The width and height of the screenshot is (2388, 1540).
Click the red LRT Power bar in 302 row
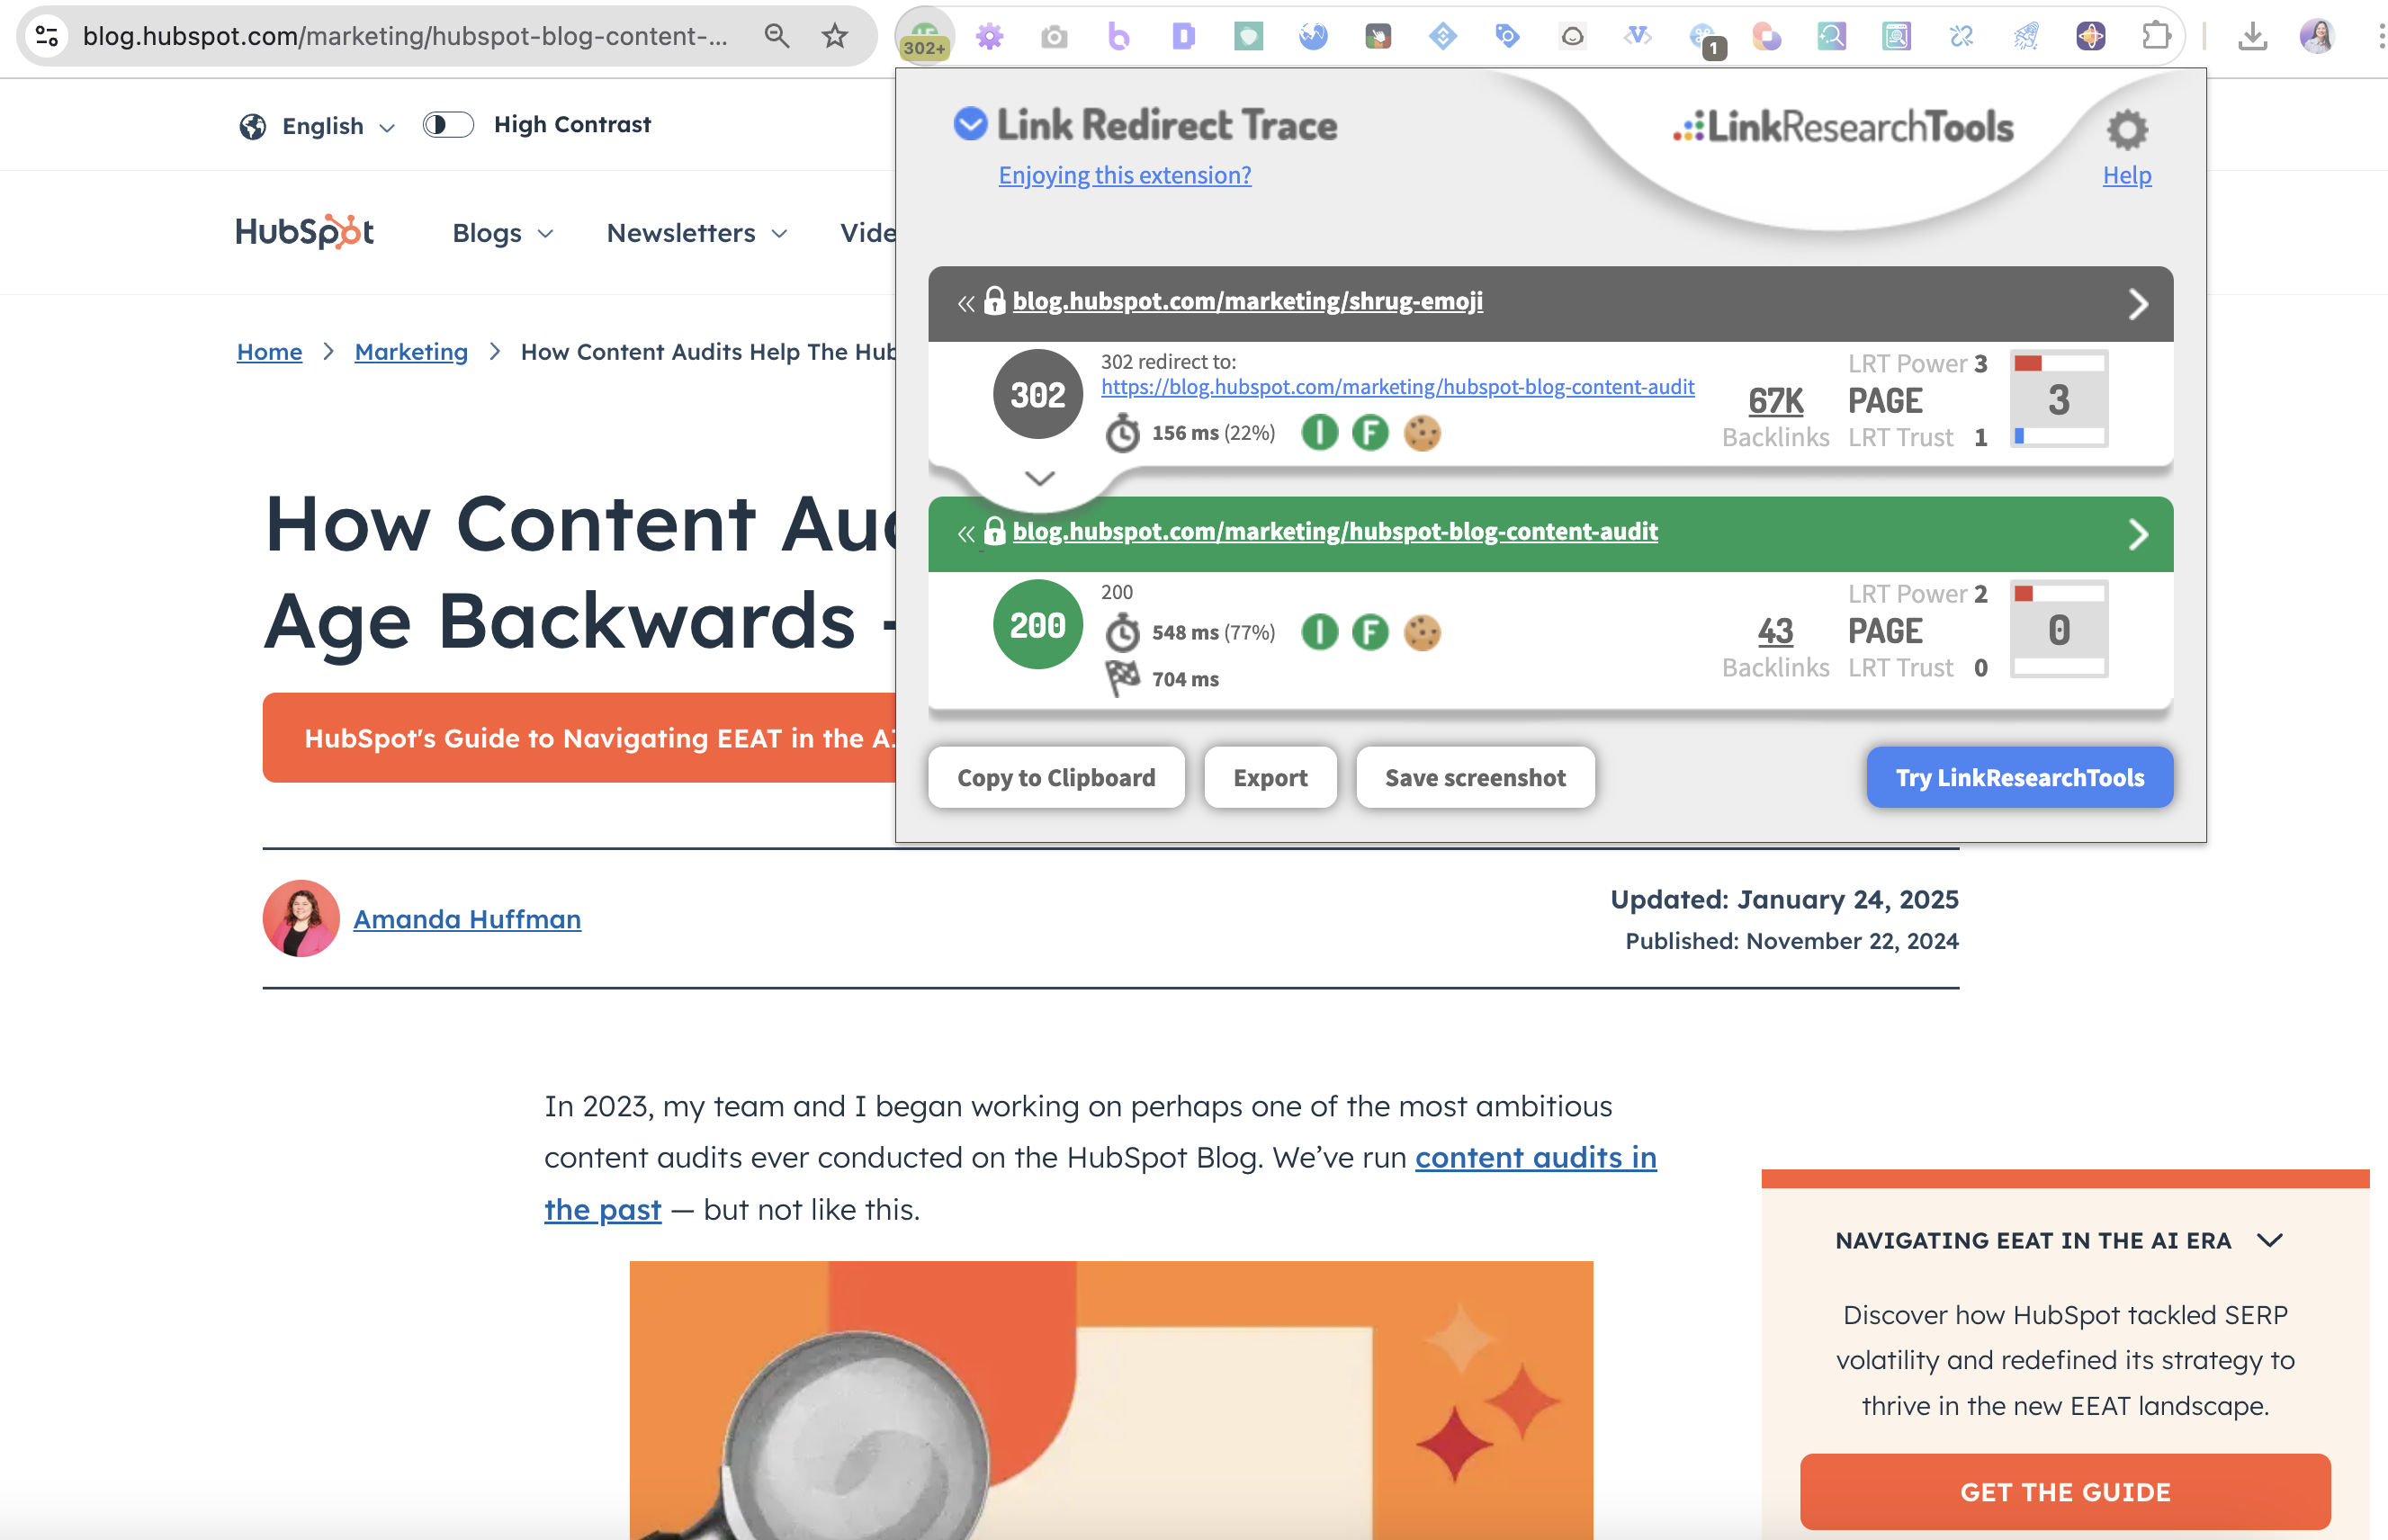(2027, 363)
